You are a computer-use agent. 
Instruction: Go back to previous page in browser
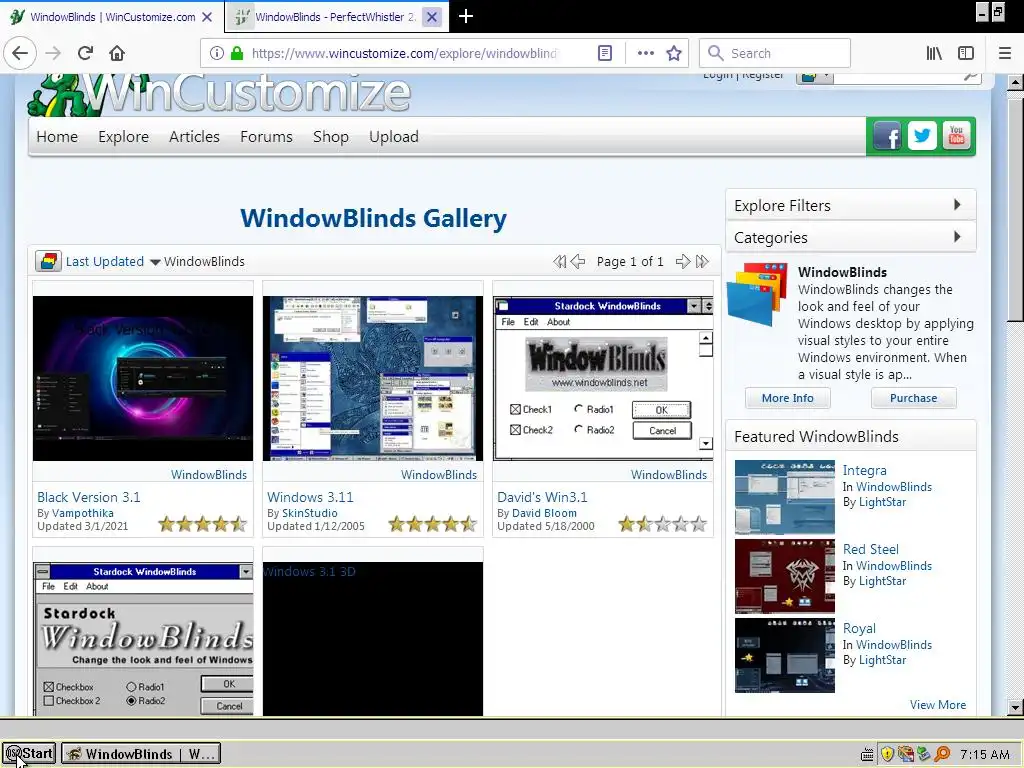20,53
